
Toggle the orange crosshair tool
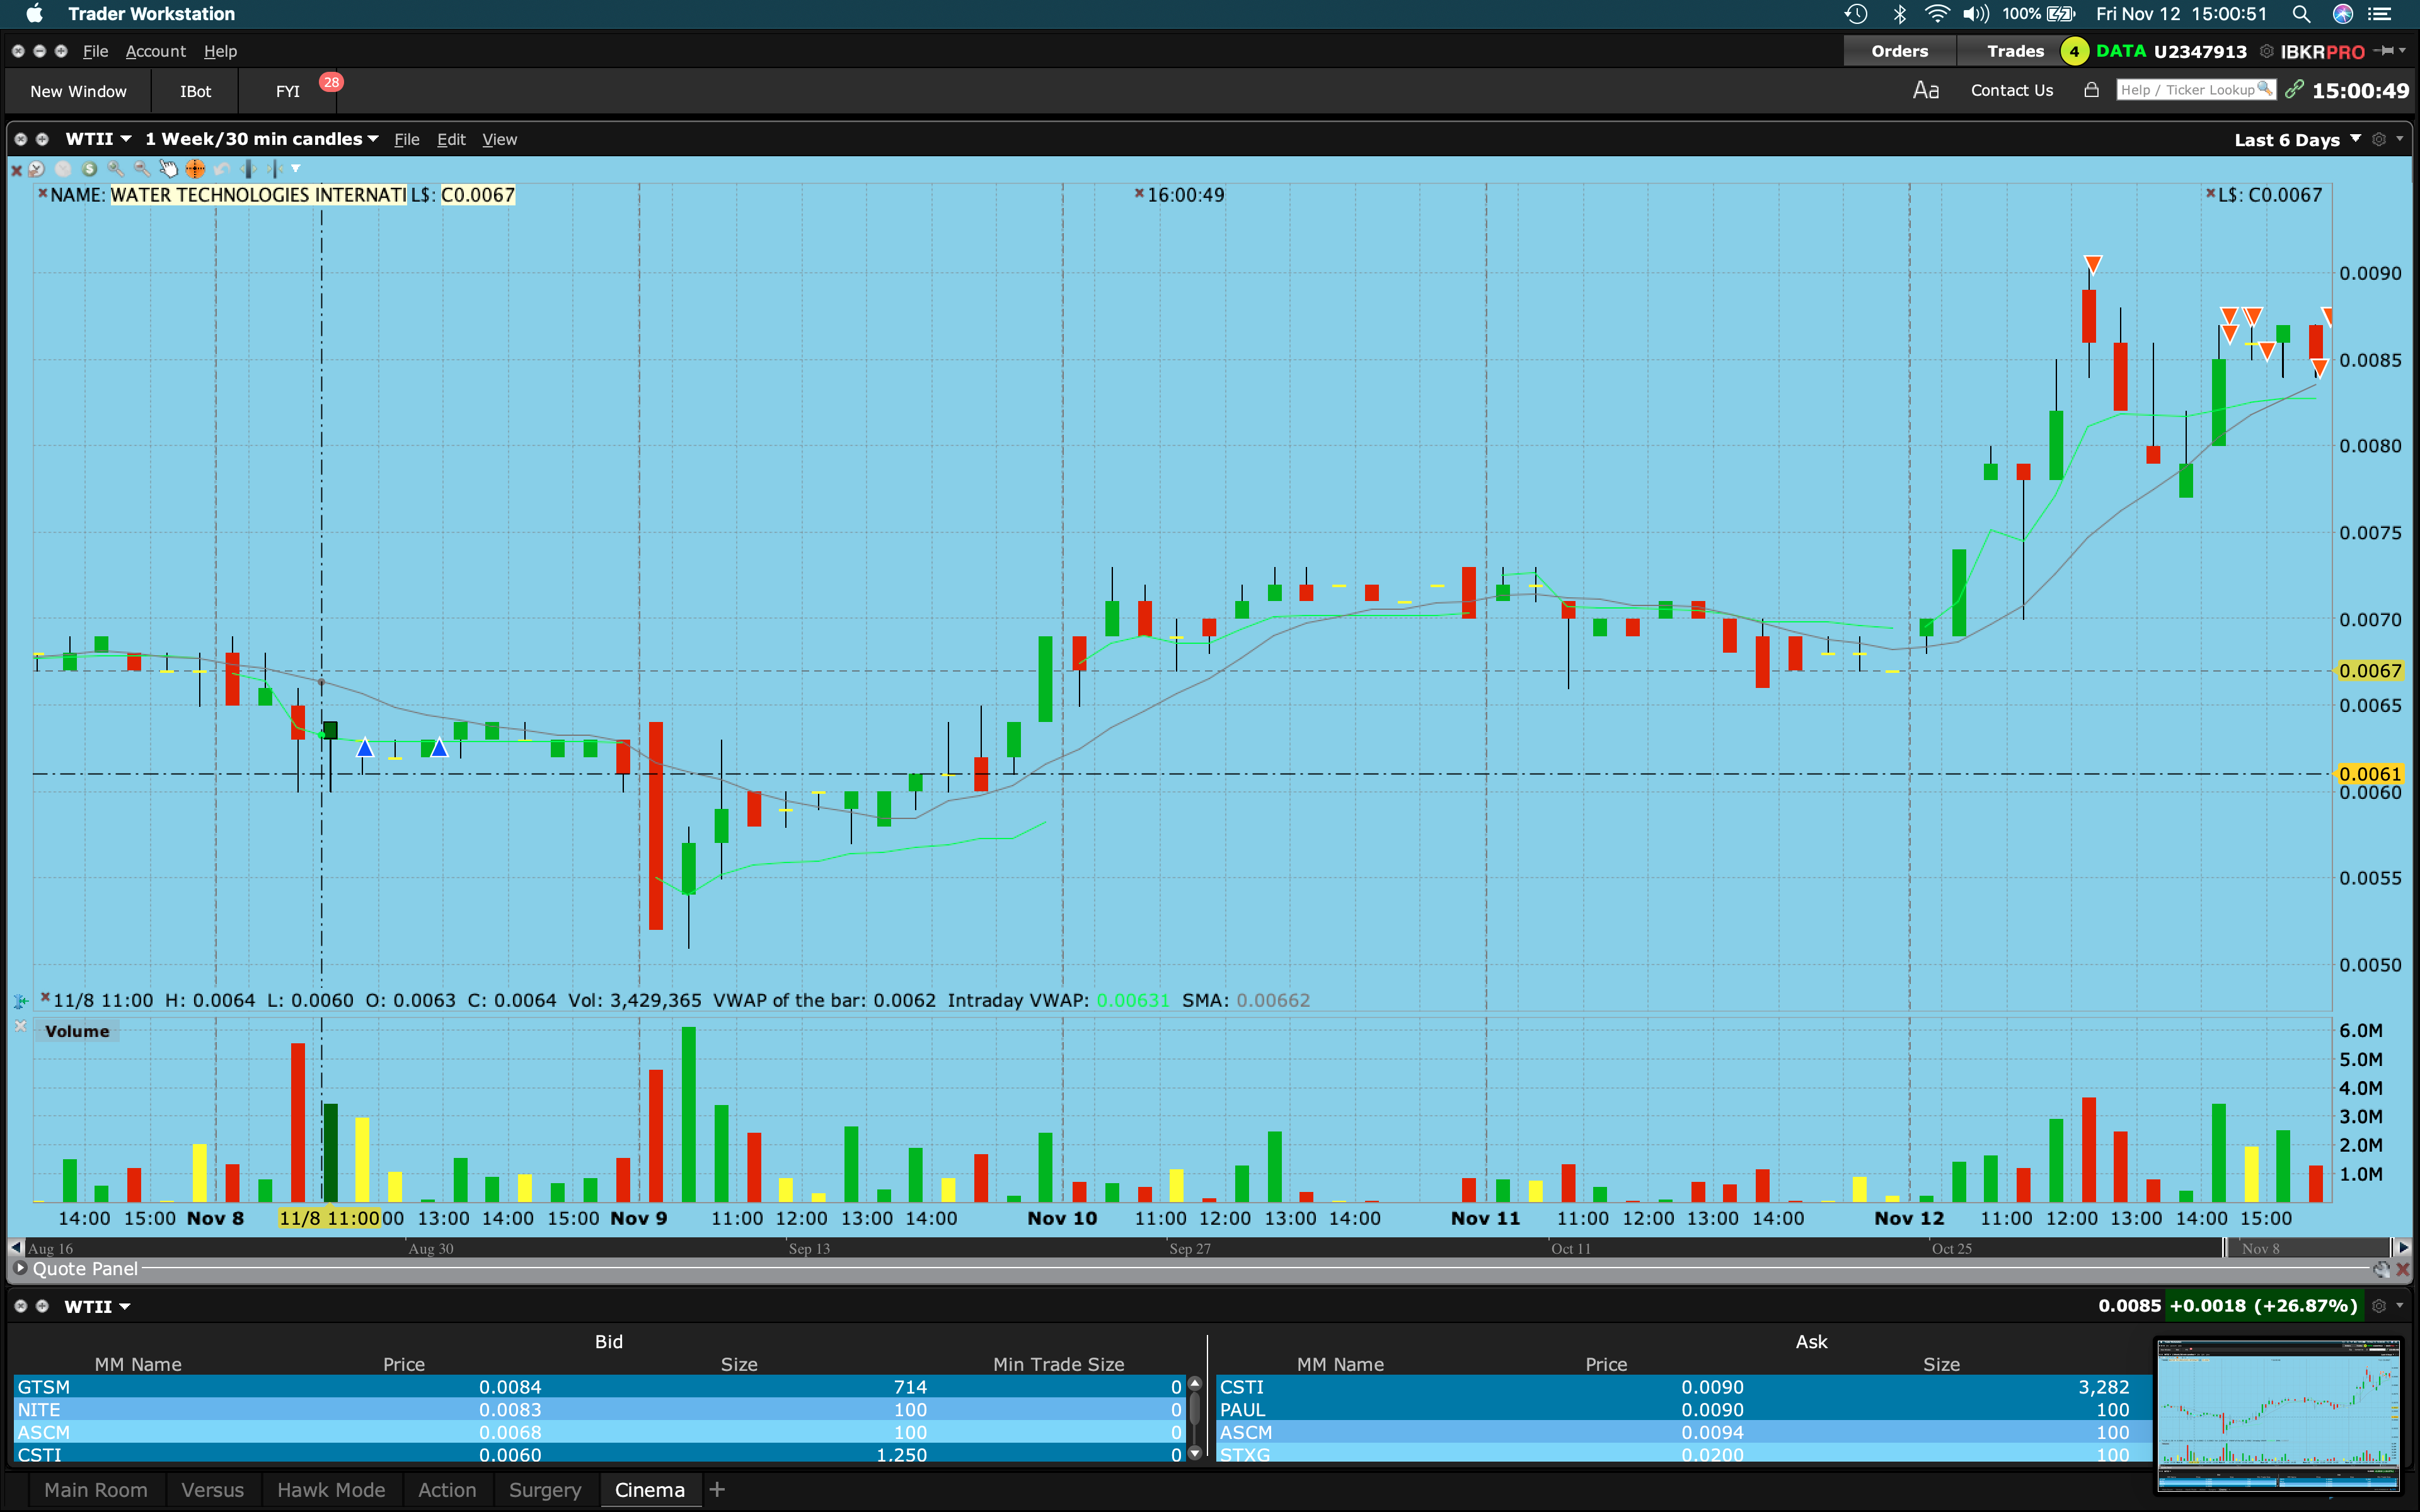click(x=195, y=169)
